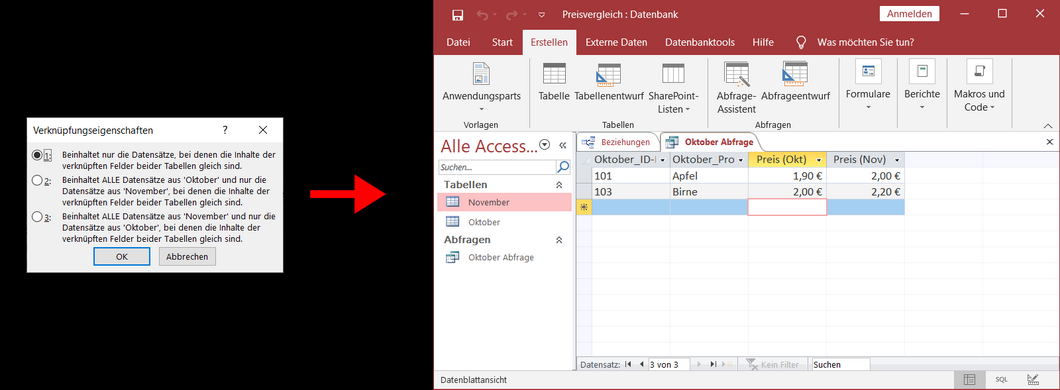Screen dimensions: 1060x390
Task: Go to last record navigation button
Action: pyautogui.click(x=713, y=364)
